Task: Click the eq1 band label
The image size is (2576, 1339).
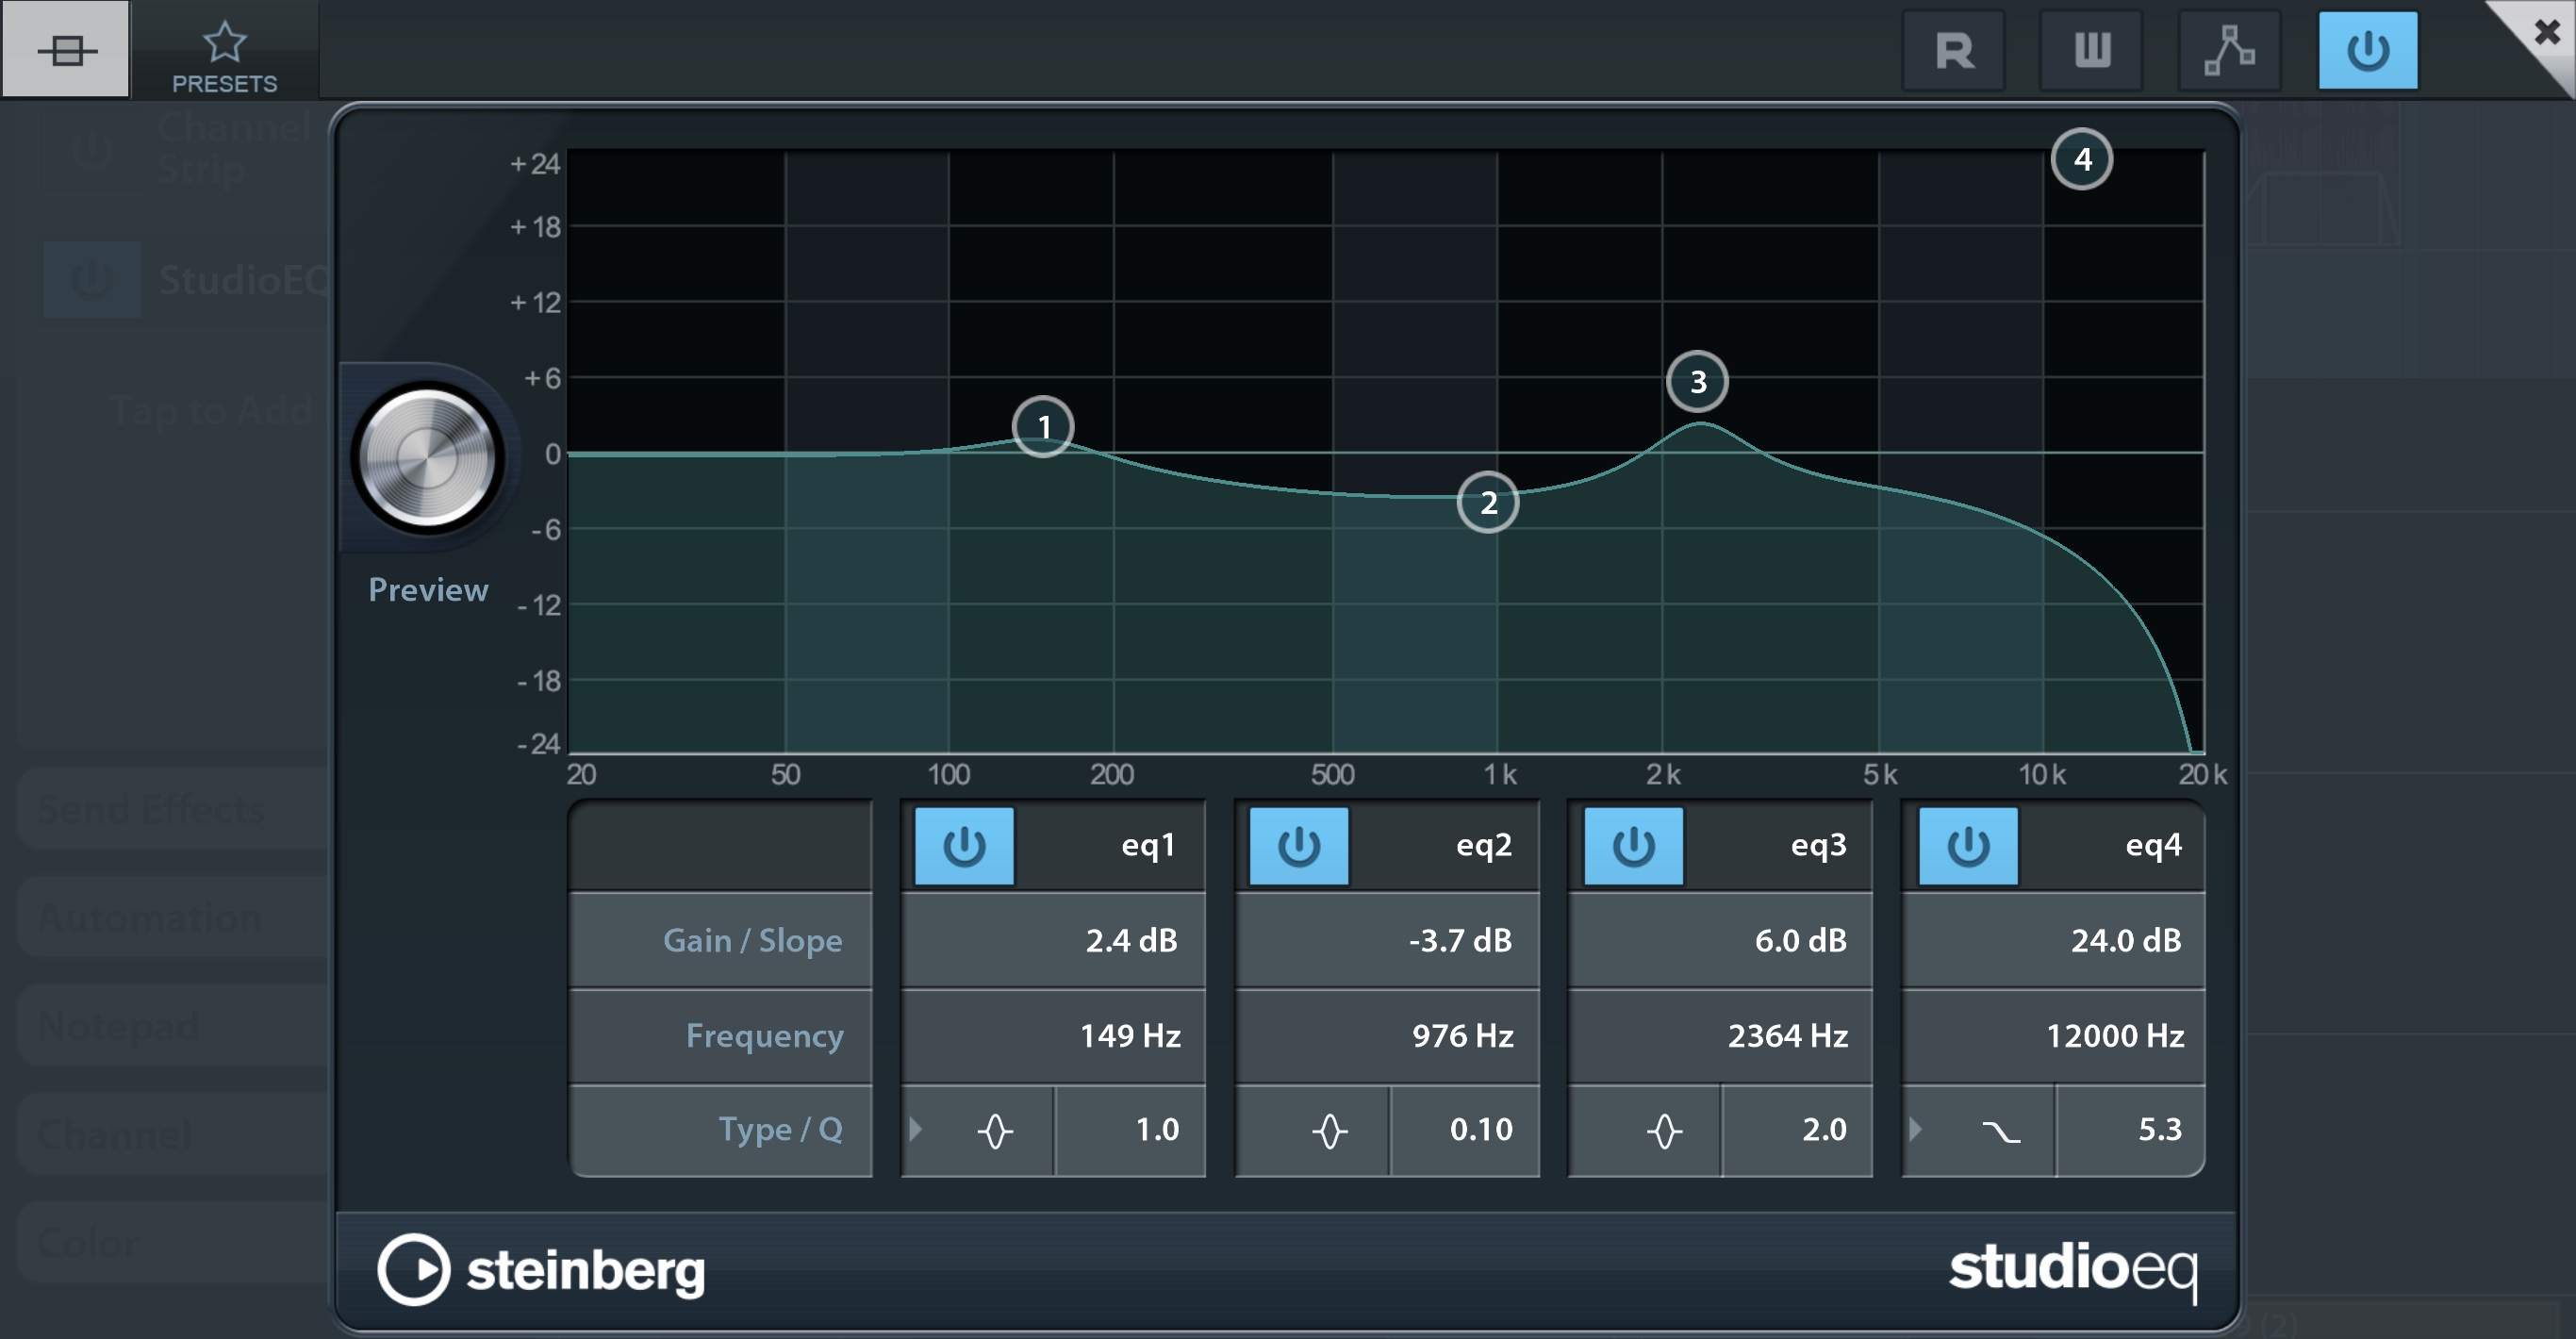Action: coord(1148,846)
